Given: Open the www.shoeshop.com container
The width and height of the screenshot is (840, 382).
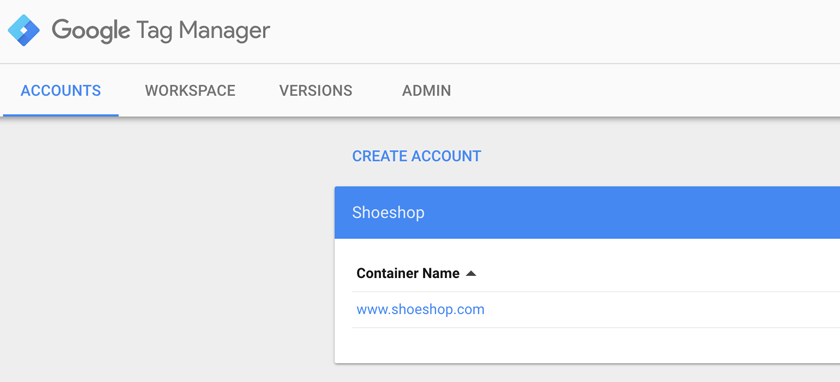Looking at the screenshot, I should tap(421, 309).
